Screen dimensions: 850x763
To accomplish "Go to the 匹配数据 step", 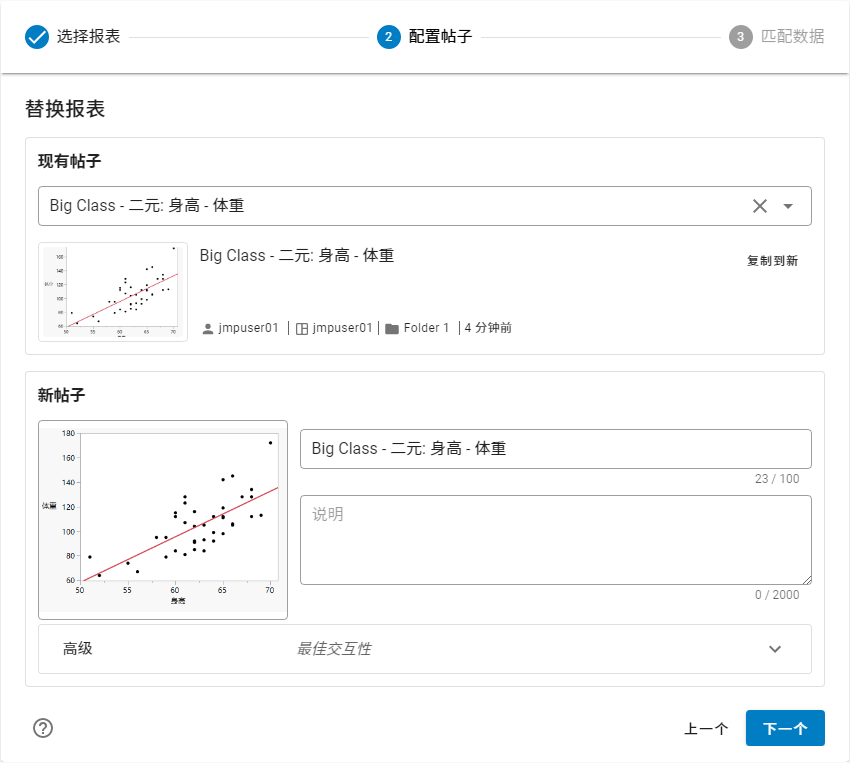I will pos(792,37).
